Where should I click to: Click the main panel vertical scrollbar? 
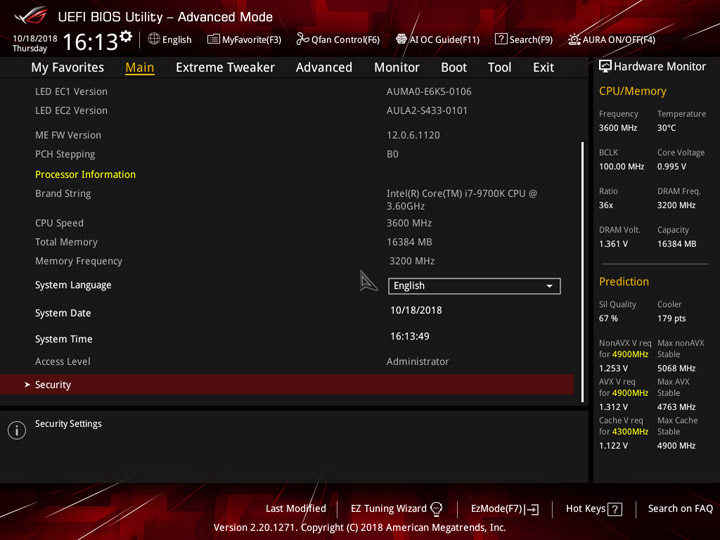click(x=583, y=272)
